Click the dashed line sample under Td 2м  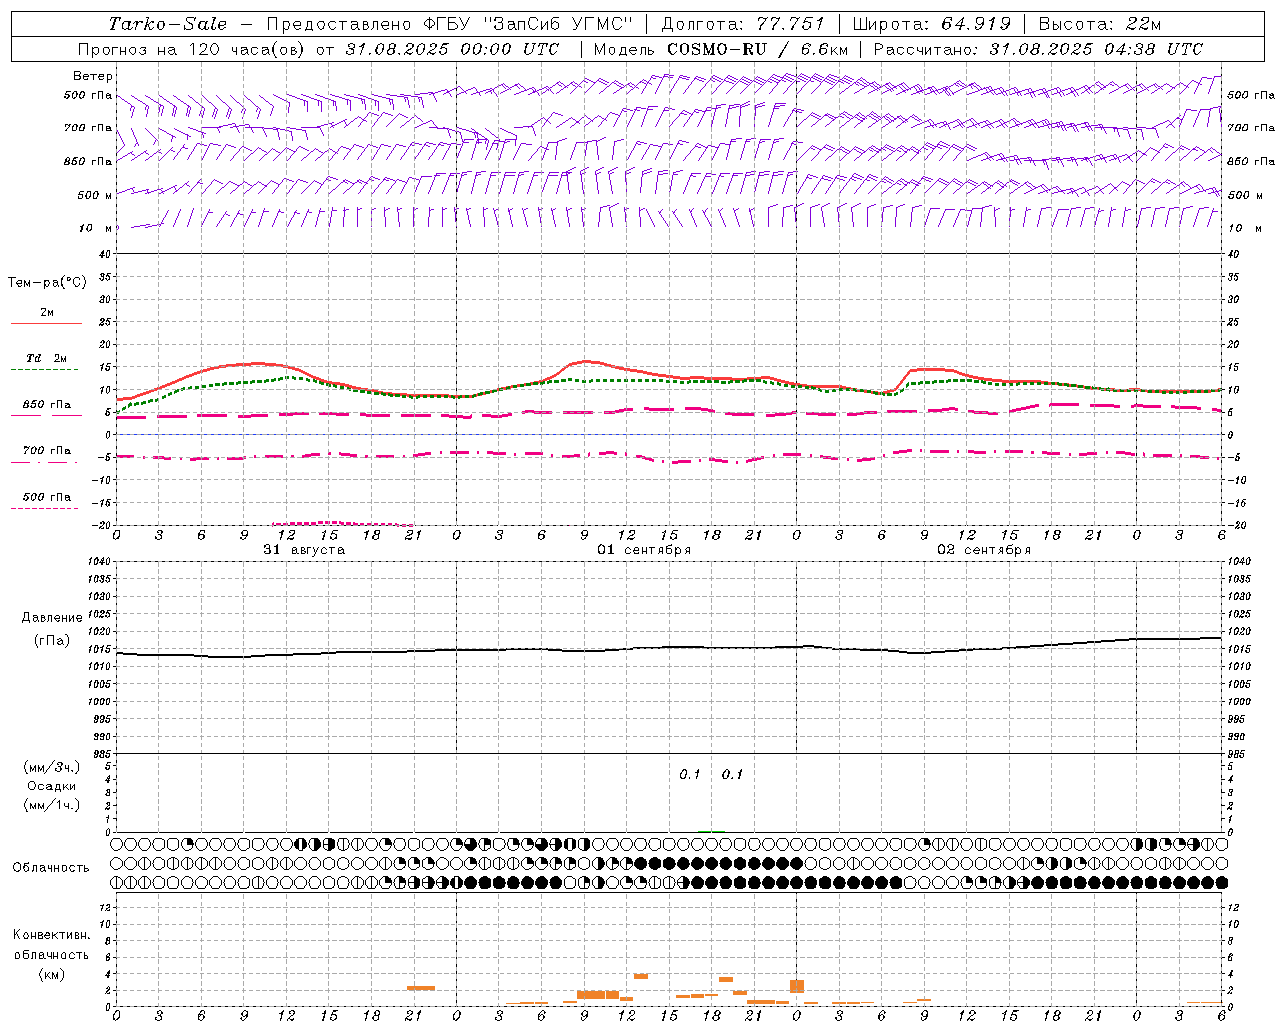pyautogui.click(x=45, y=370)
